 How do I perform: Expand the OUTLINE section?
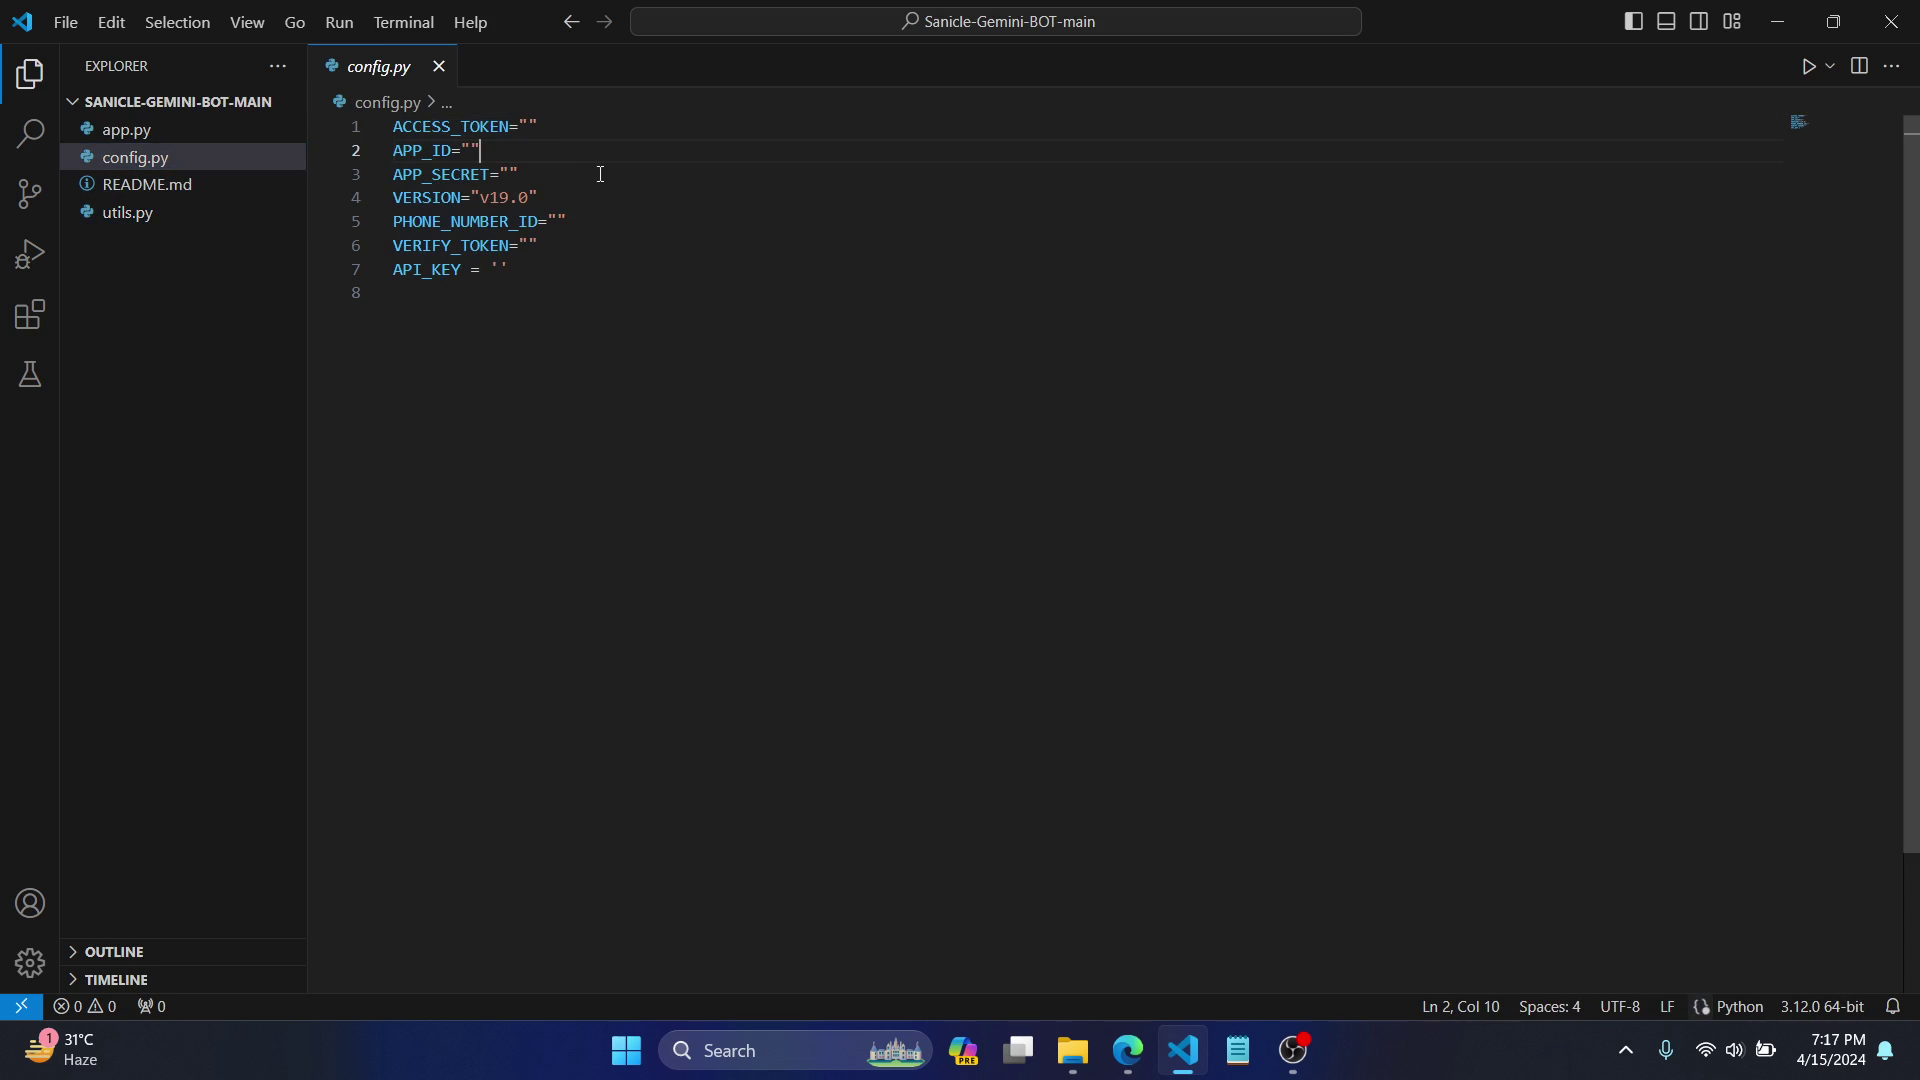pyautogui.click(x=114, y=952)
